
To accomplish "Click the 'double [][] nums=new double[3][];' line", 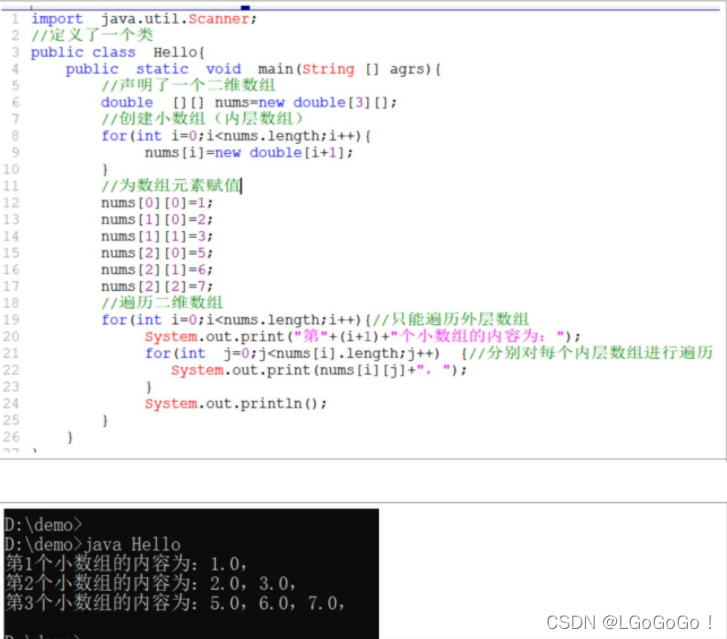I will point(249,102).
